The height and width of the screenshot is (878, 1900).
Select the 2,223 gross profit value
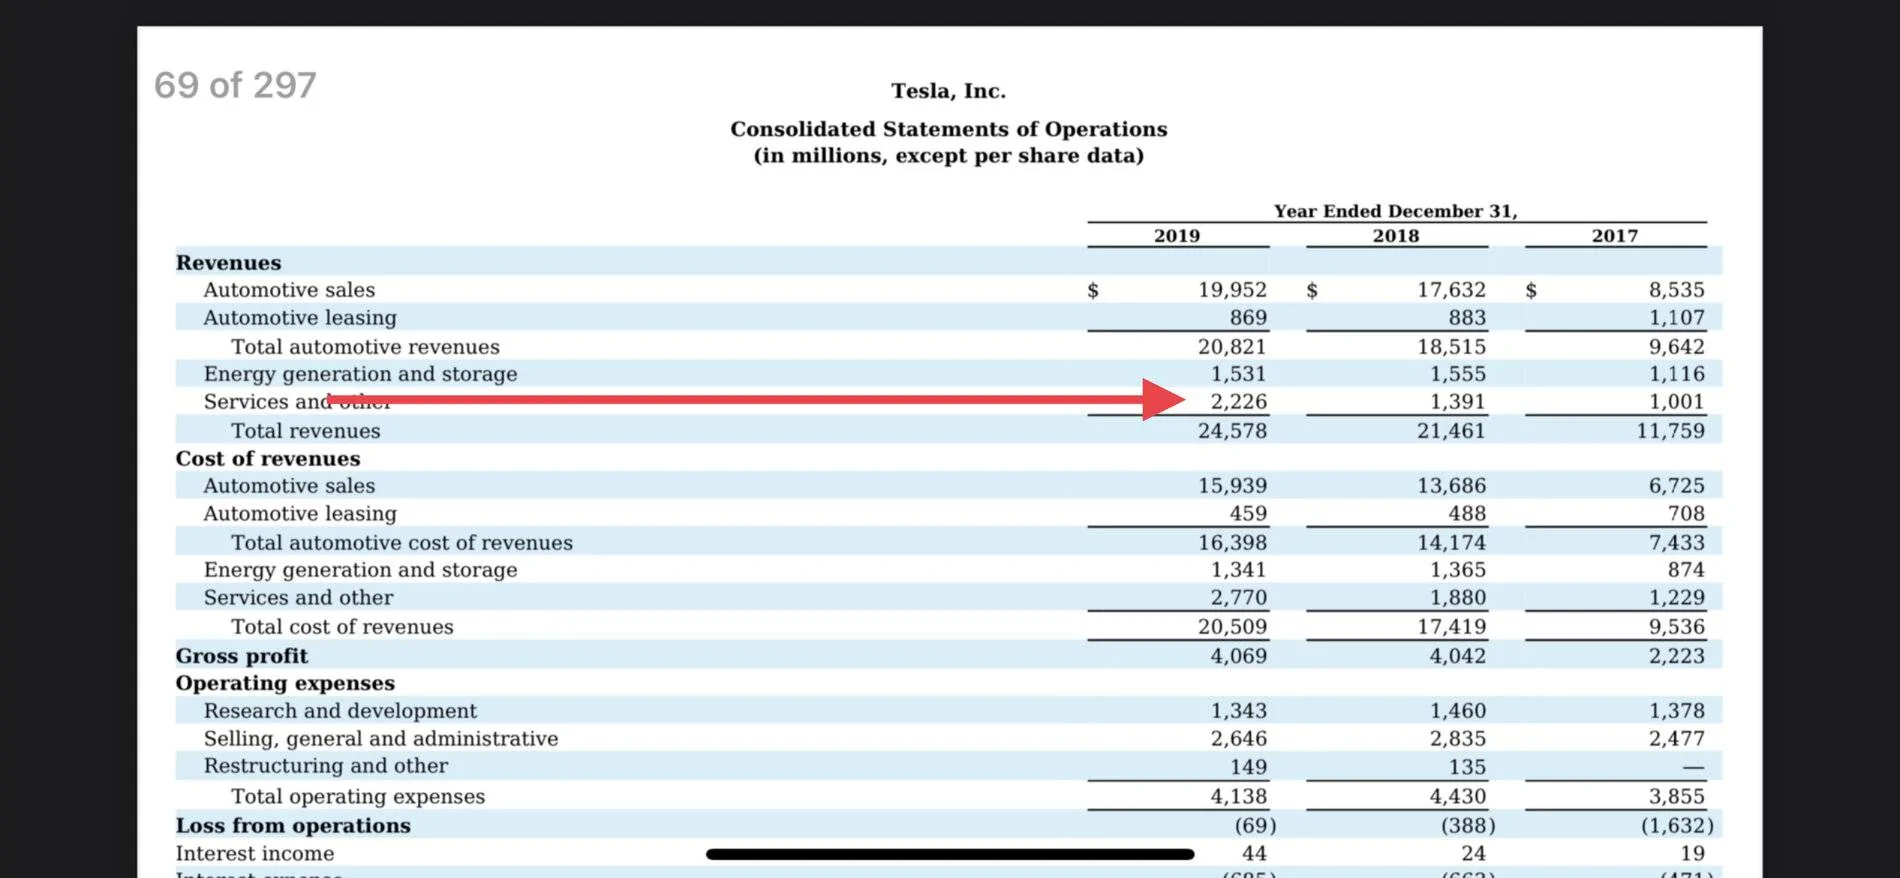(x=1676, y=655)
